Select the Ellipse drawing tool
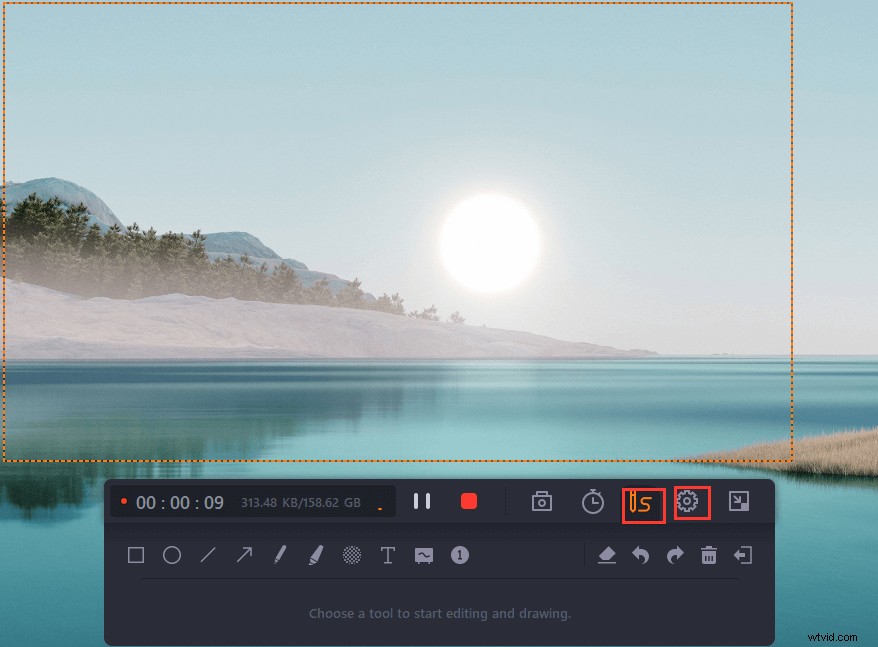This screenshot has height=647, width=878. tap(171, 556)
